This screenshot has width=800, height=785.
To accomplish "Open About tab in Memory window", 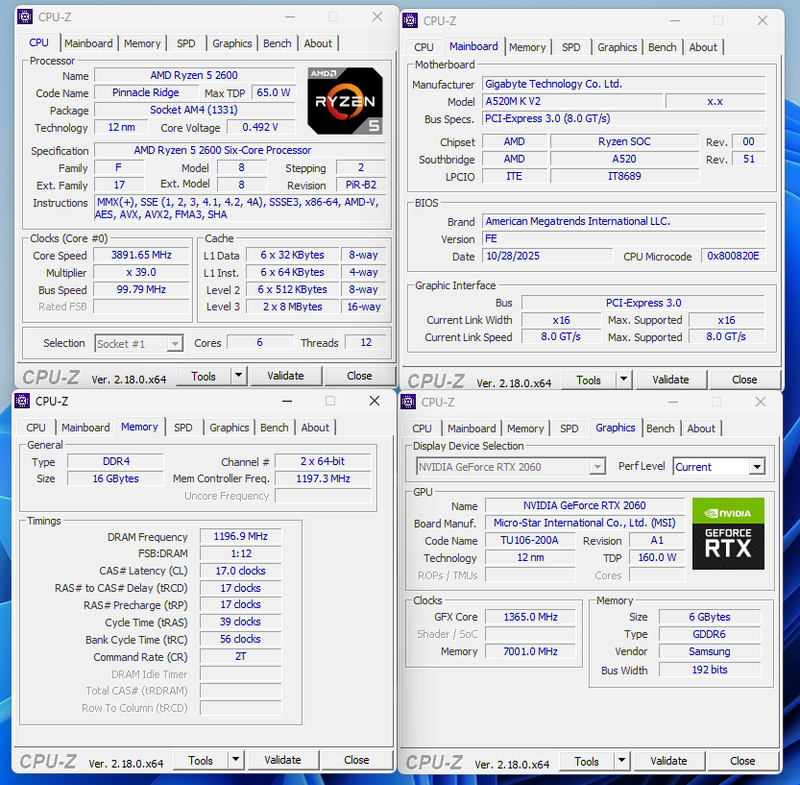I will (x=315, y=427).
